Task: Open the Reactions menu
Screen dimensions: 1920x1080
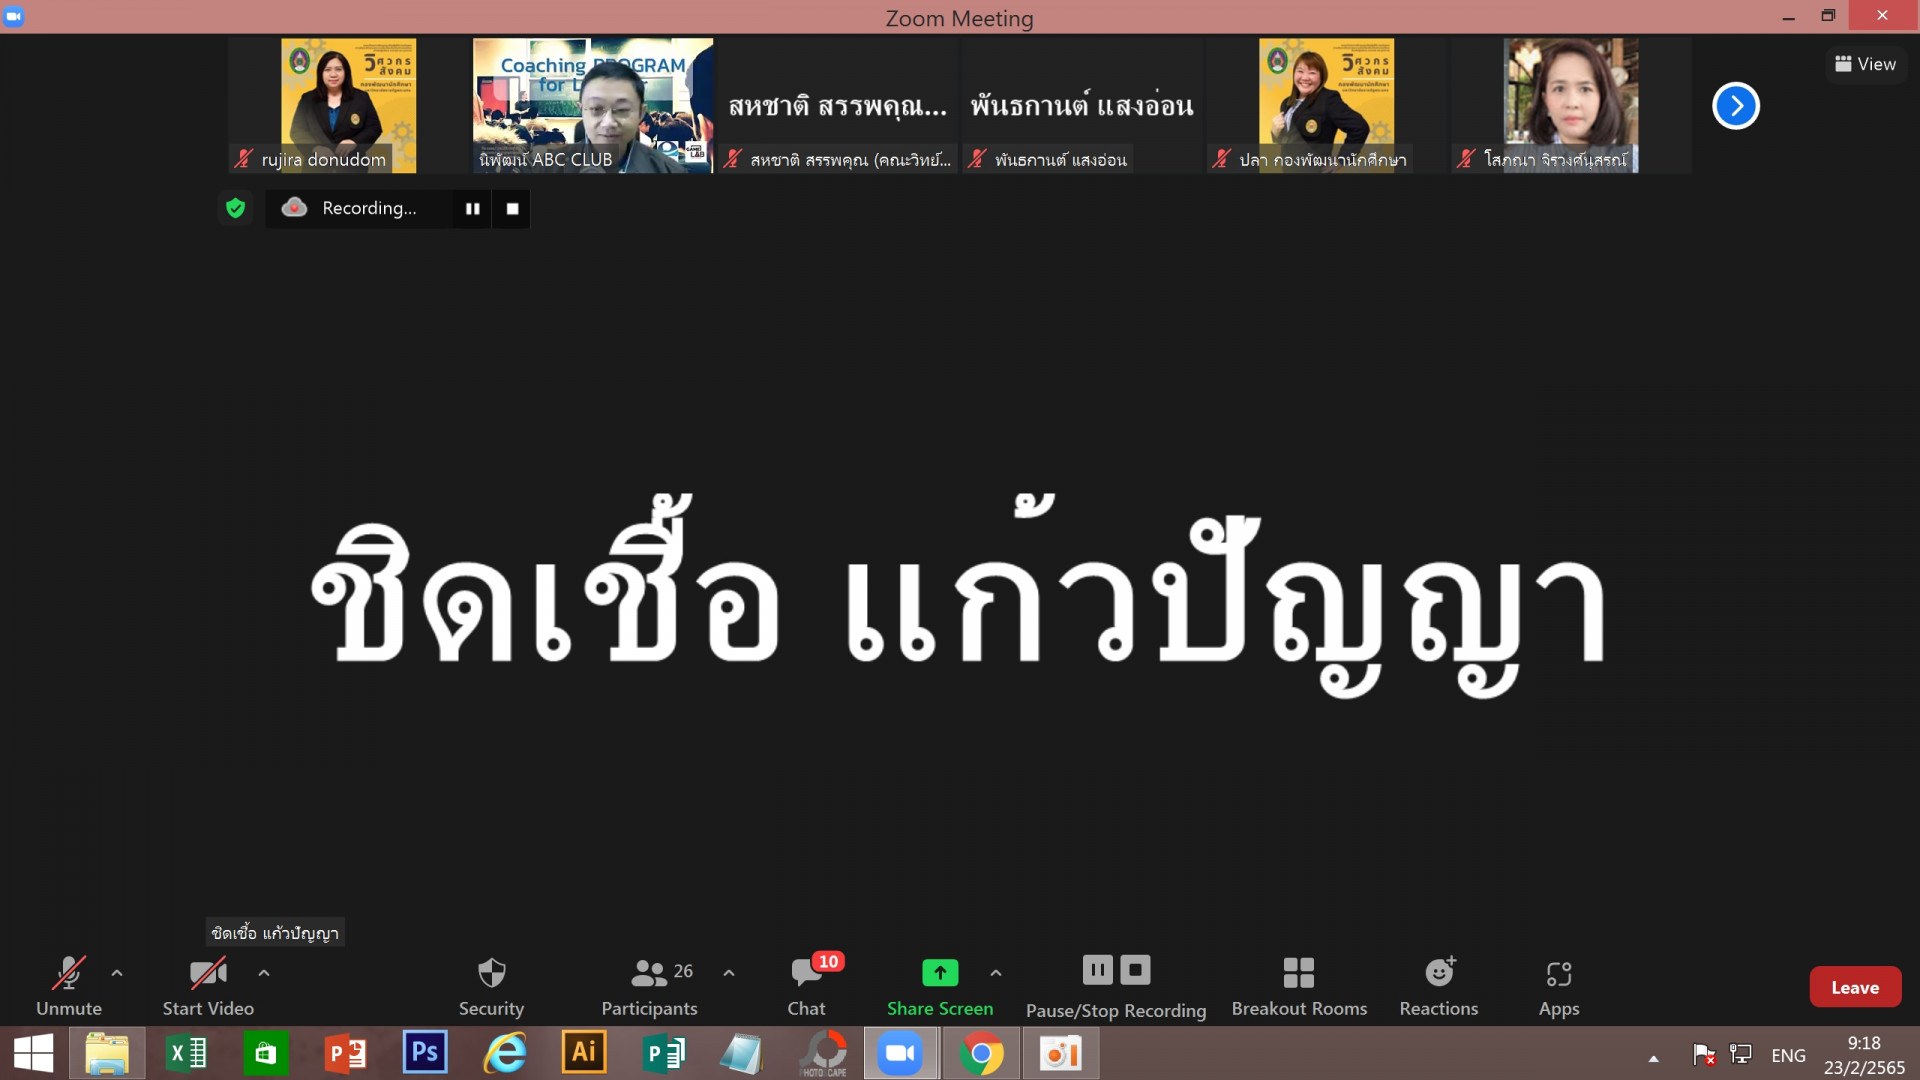Action: (x=1439, y=986)
